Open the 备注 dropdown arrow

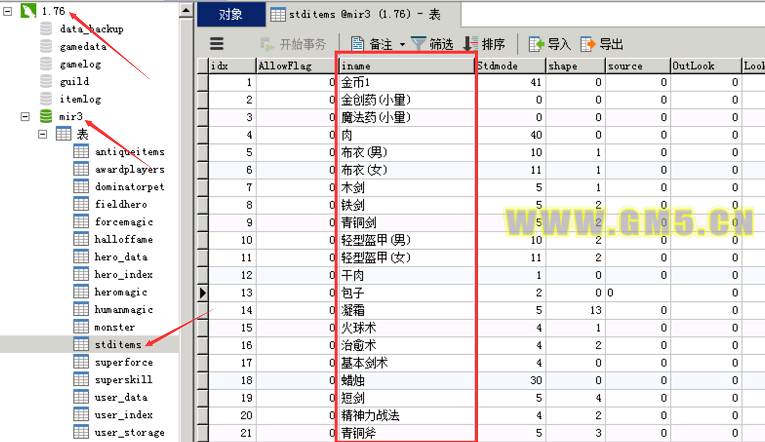click(402, 44)
